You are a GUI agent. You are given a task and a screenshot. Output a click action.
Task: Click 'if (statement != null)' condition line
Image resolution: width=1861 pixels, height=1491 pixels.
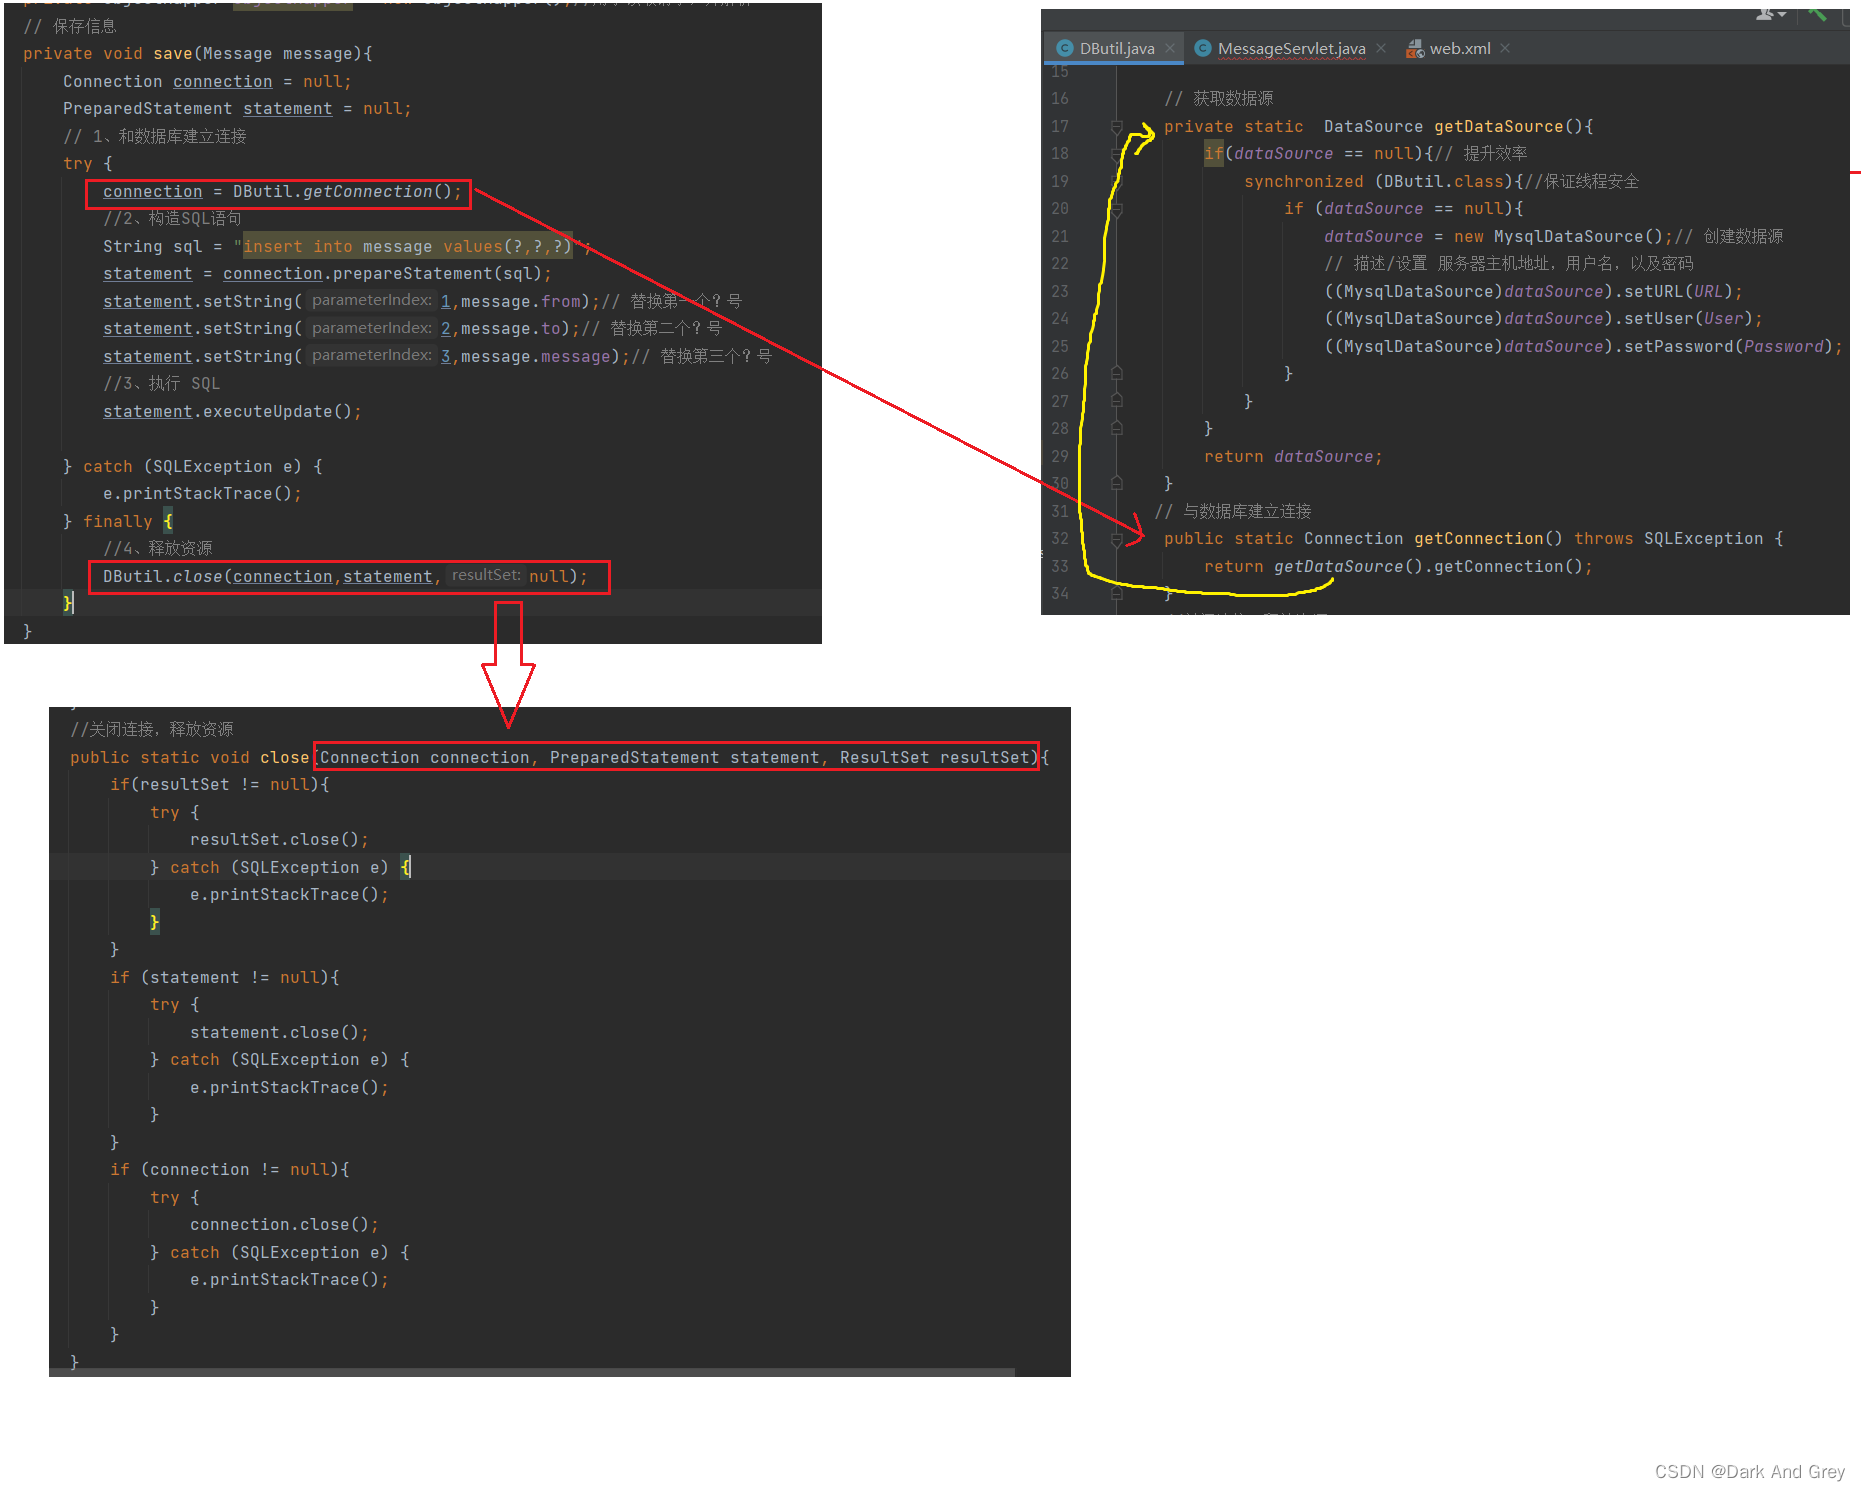[225, 977]
